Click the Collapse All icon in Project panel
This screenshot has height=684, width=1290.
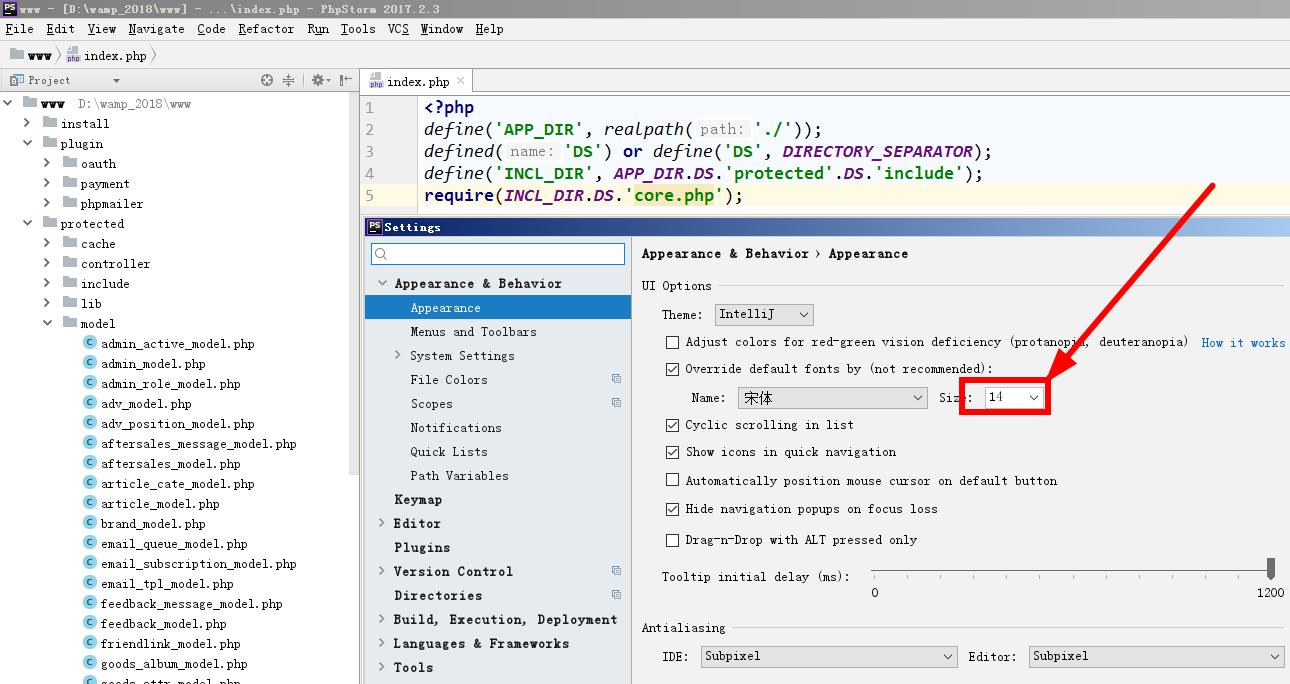point(289,80)
